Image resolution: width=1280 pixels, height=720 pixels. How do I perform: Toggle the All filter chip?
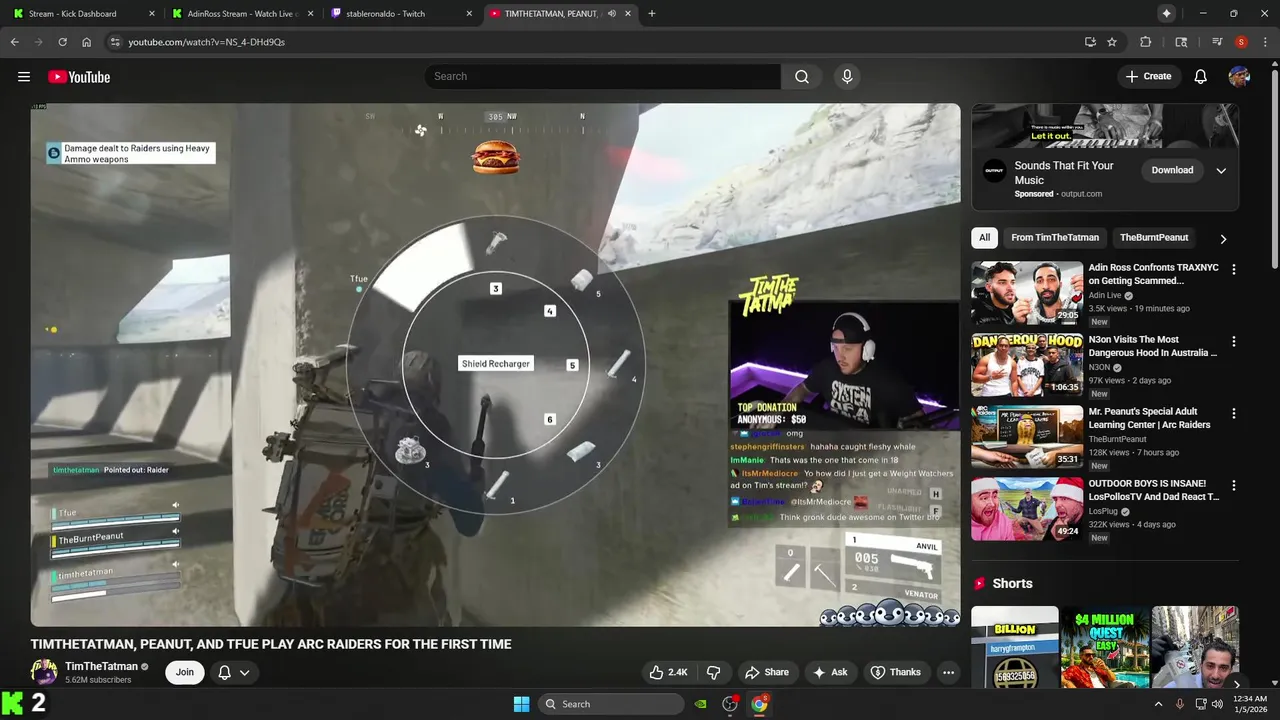[985, 238]
